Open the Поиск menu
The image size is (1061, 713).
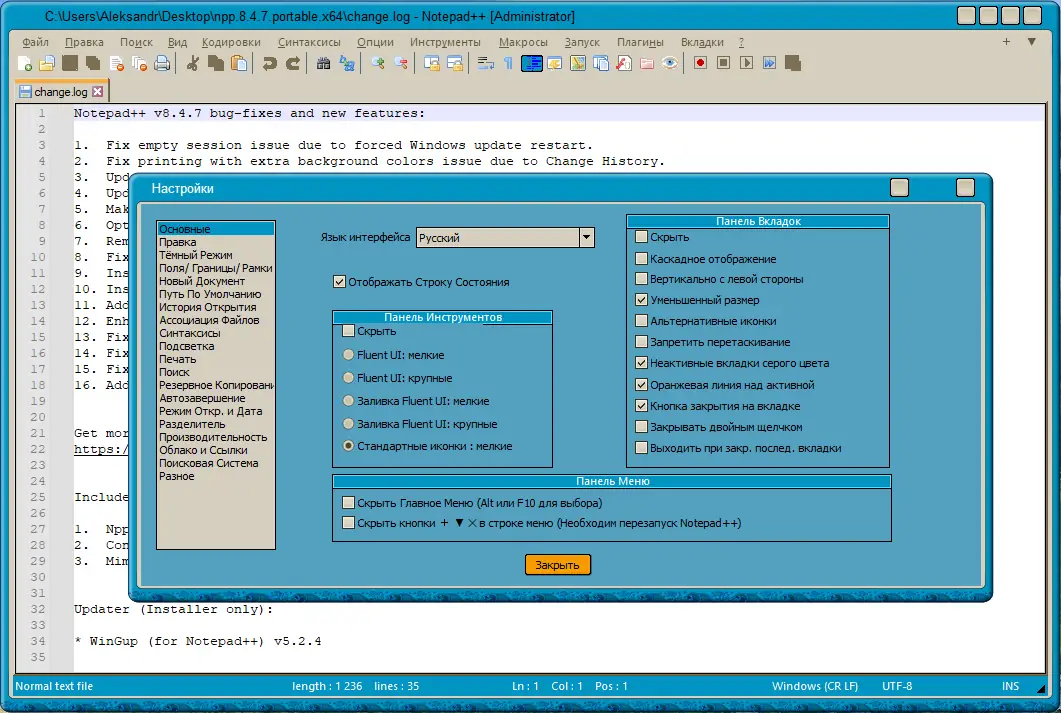pos(136,42)
